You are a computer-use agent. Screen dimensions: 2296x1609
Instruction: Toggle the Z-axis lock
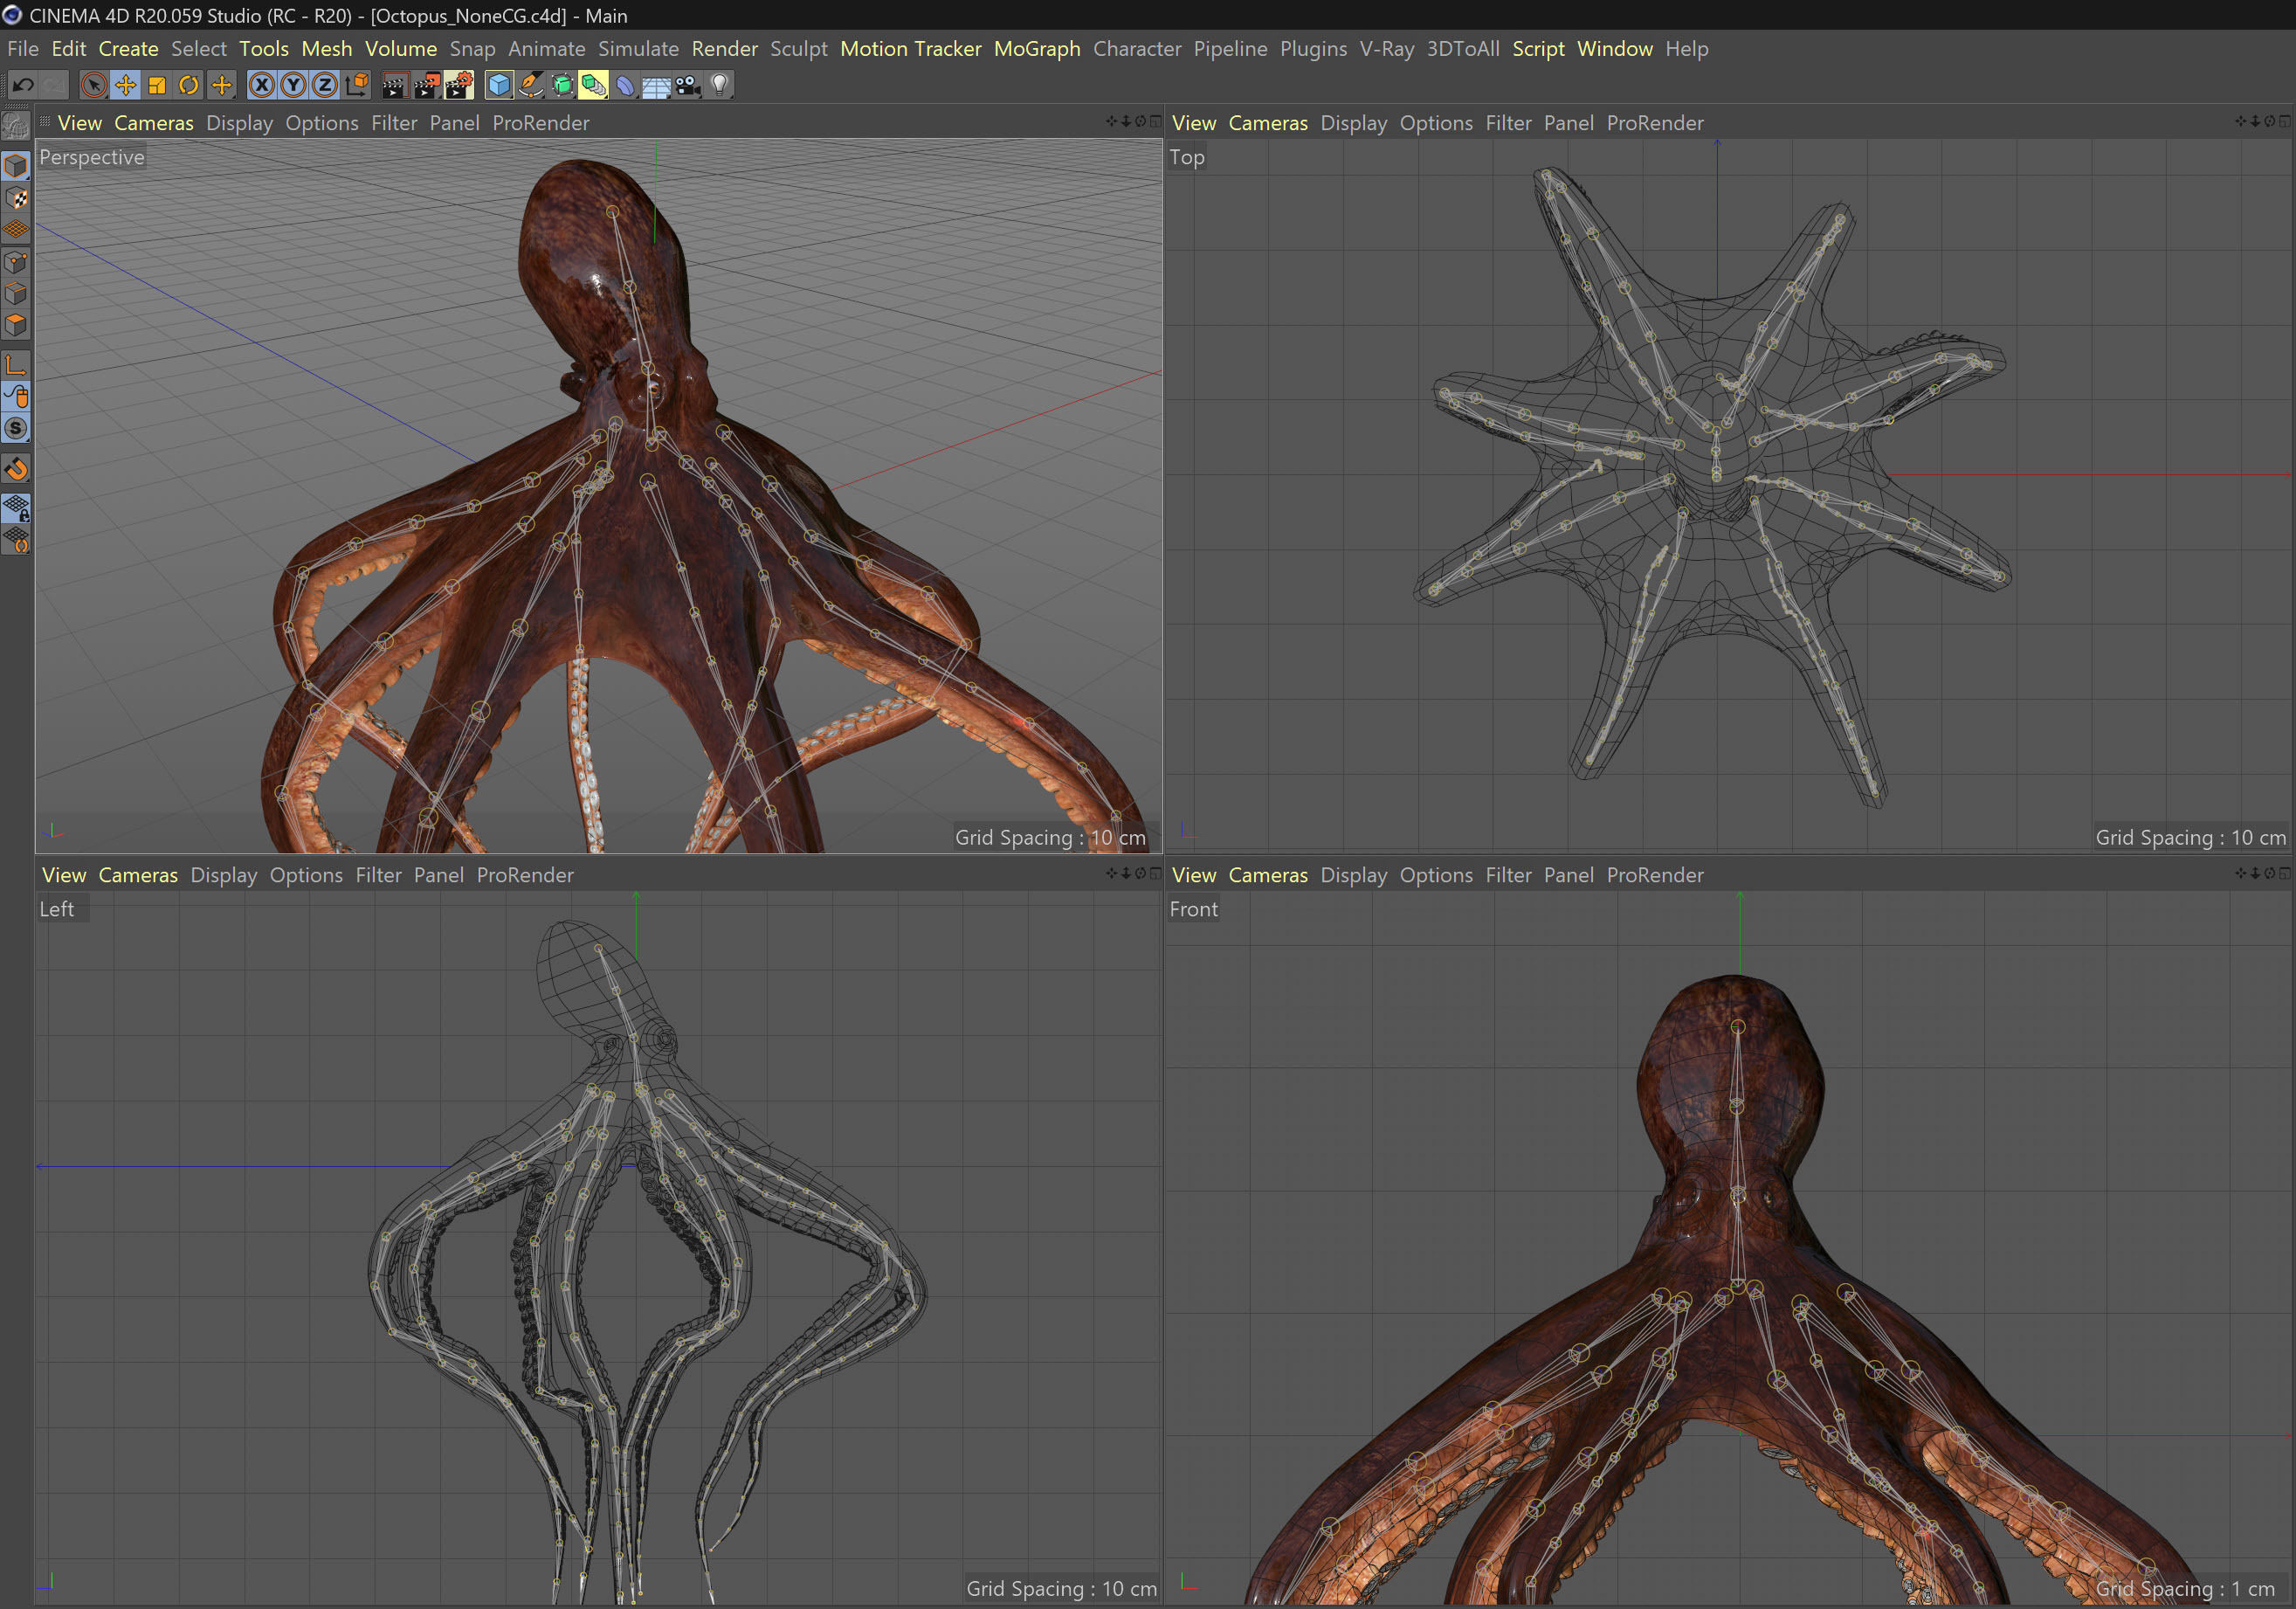coord(325,85)
